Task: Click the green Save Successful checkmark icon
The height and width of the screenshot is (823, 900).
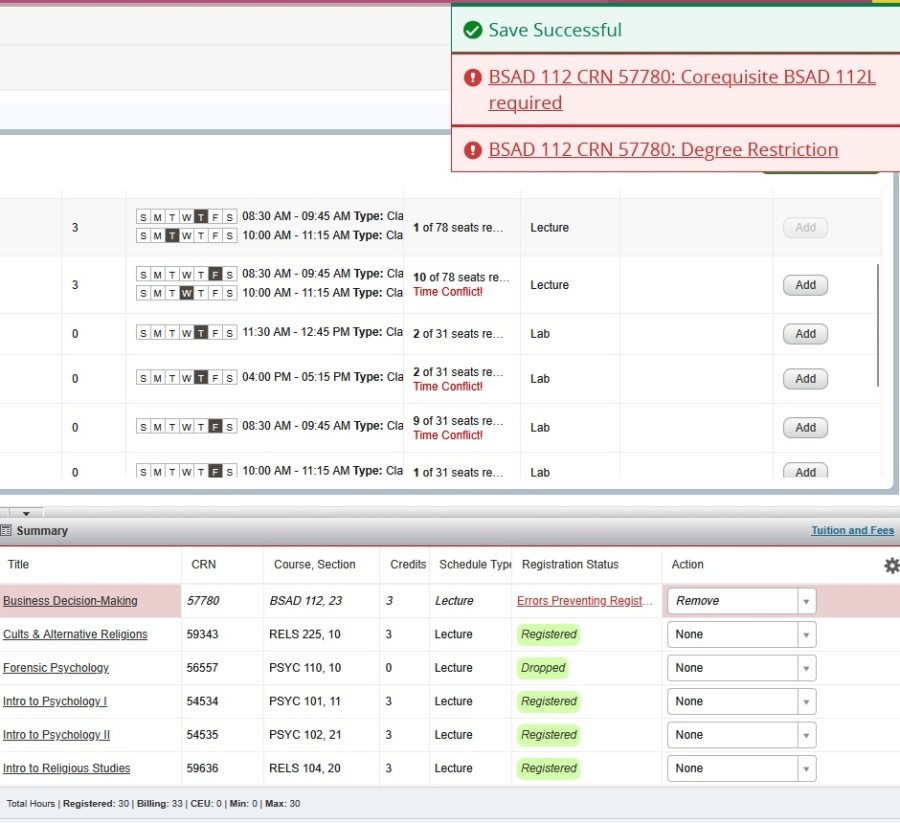Action: click(x=473, y=31)
